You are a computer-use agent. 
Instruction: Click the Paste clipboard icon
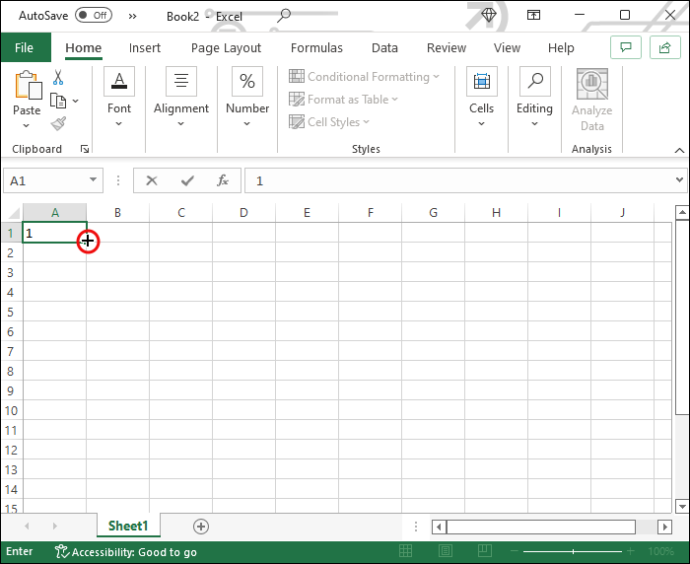pos(28,85)
